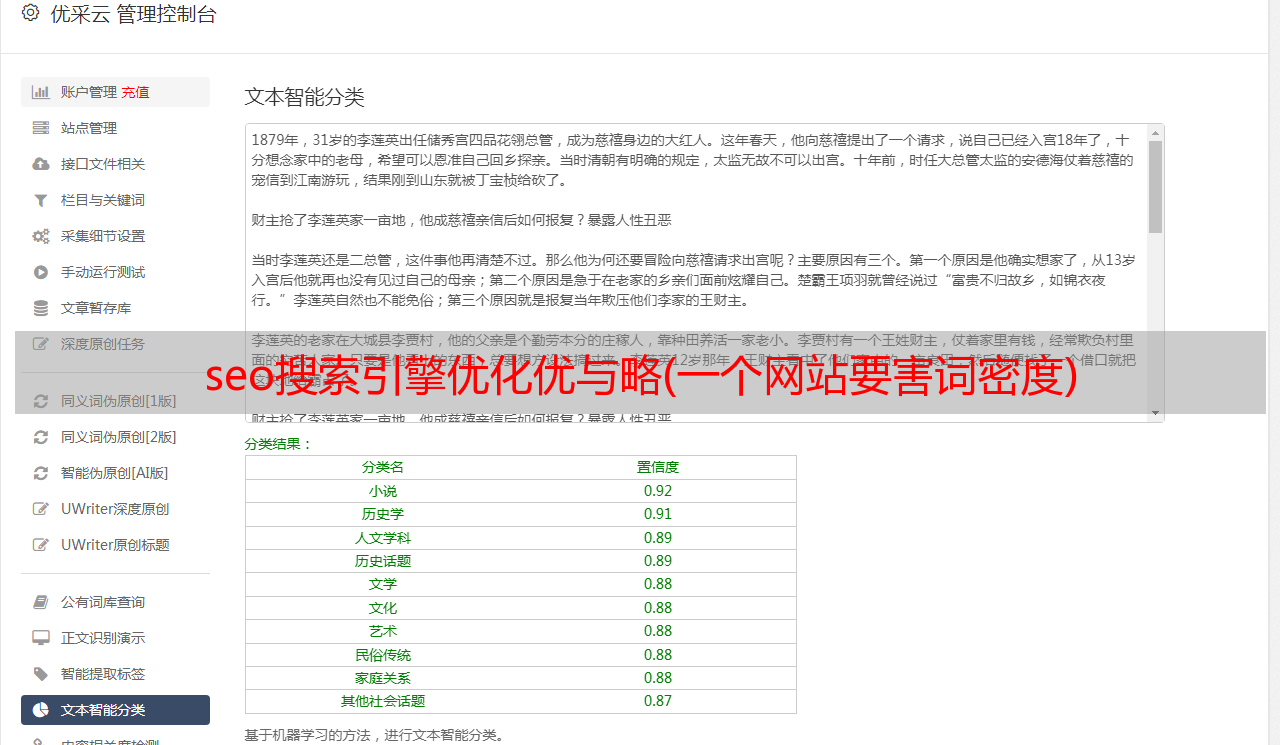This screenshot has height=745, width=1280.
Task: Click the filter icon for 栏目与关键词
Action: 41,200
